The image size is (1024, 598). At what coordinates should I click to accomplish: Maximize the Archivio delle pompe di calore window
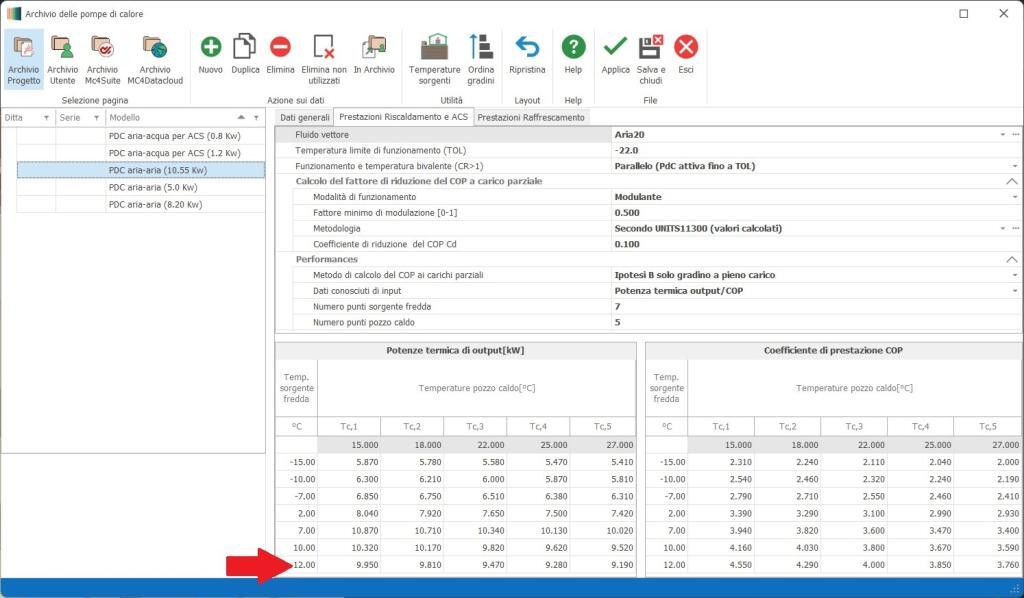964,14
